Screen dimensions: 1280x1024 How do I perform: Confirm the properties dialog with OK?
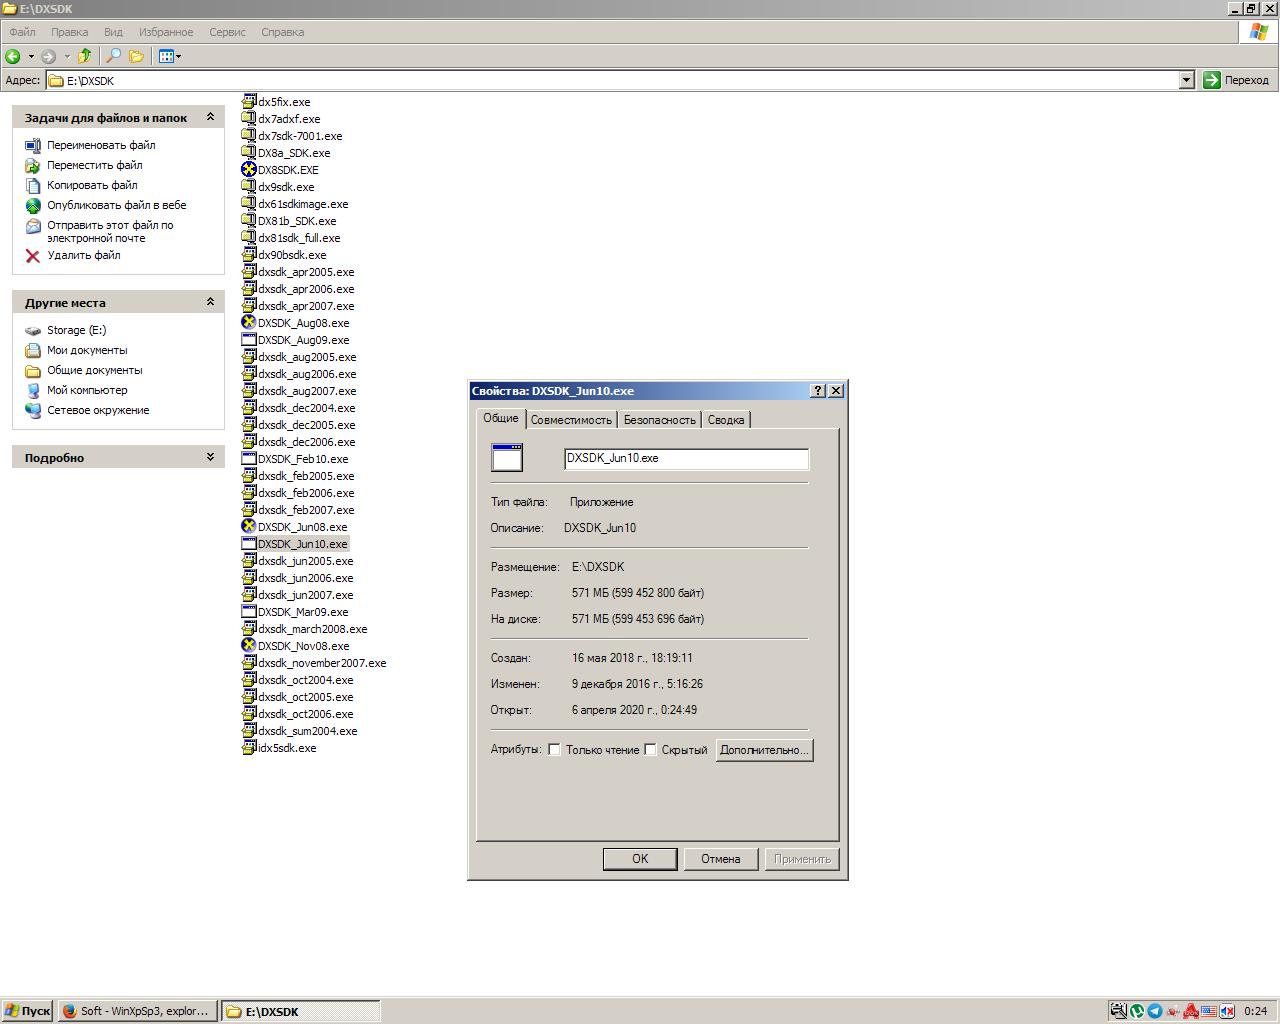click(640, 859)
